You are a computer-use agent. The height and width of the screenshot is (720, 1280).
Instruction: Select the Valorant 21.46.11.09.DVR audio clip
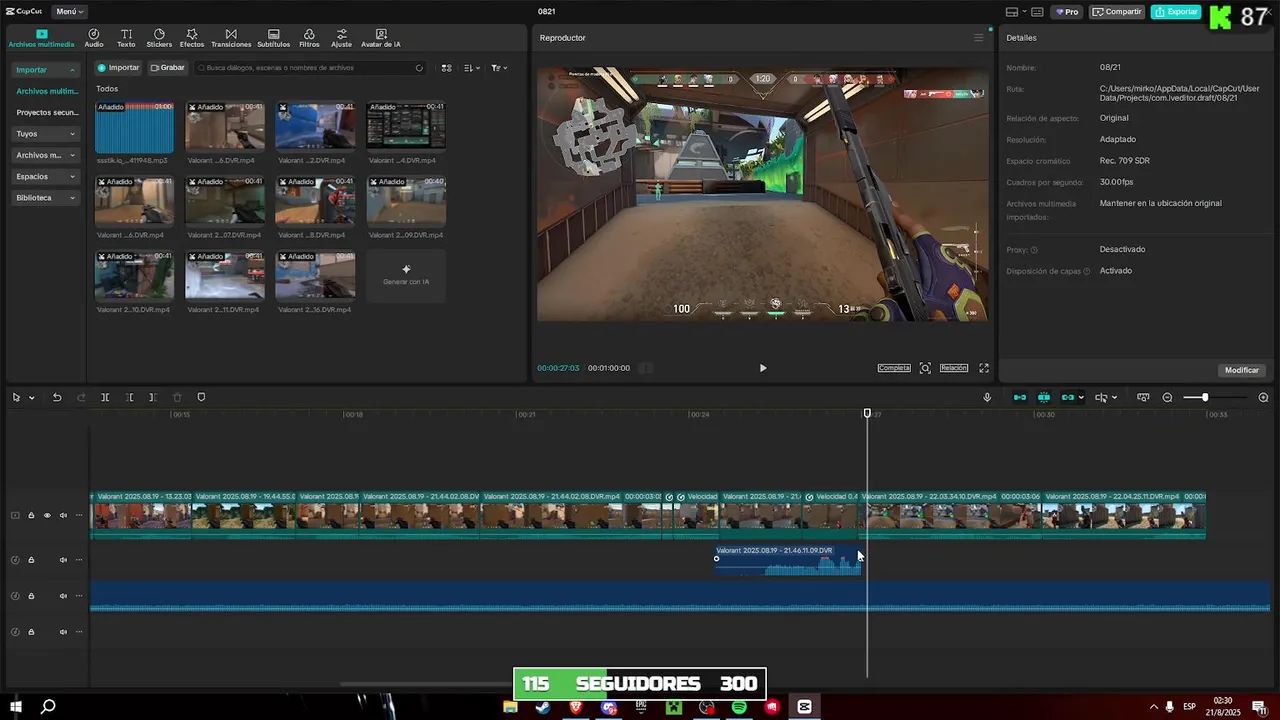(788, 560)
